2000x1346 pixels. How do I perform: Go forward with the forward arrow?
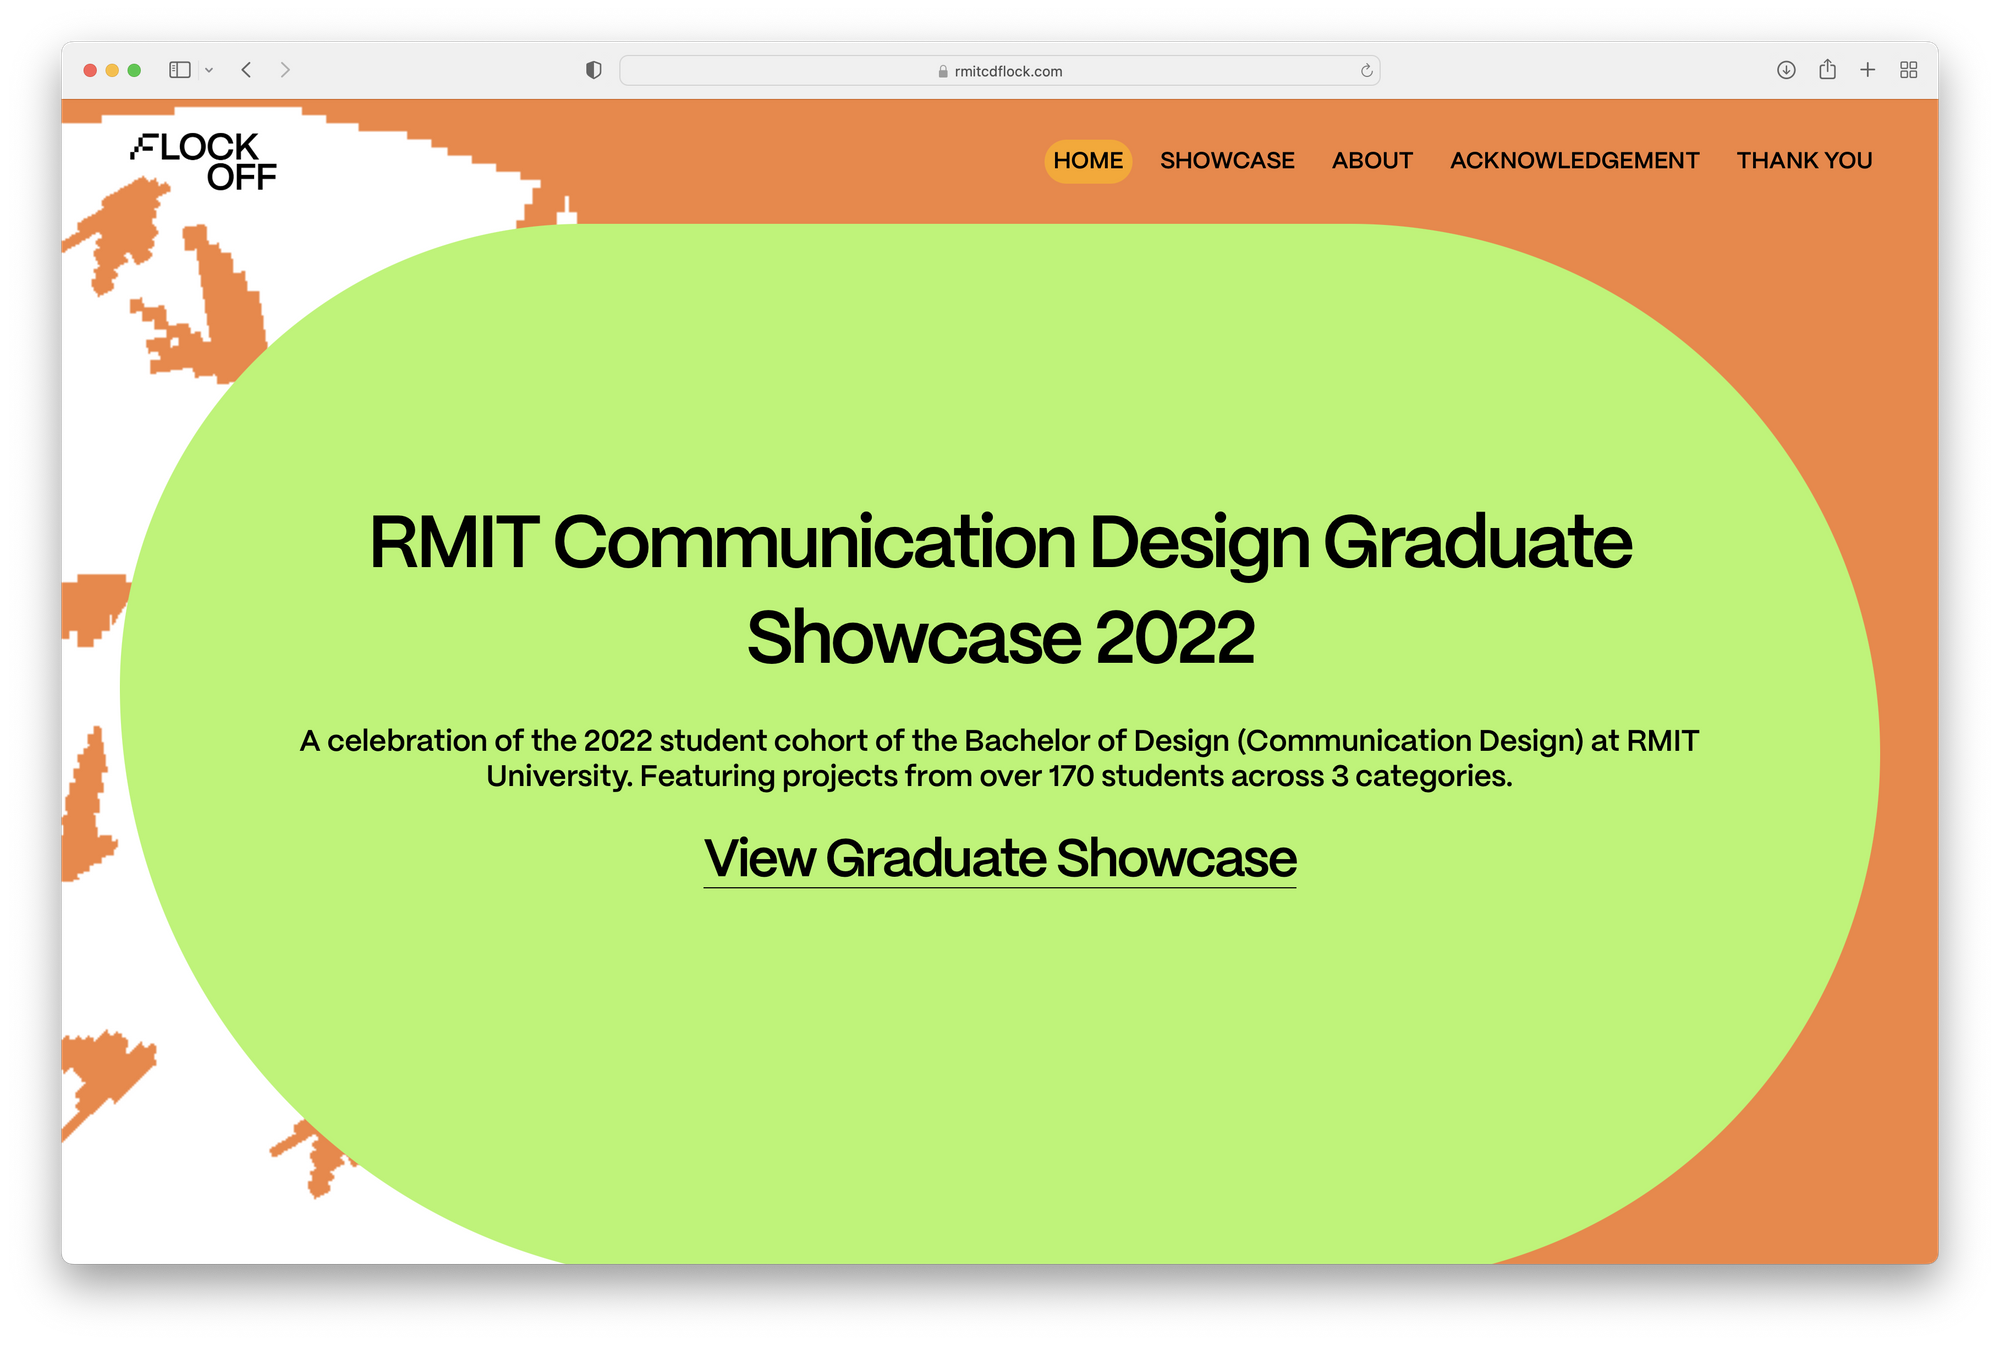[x=285, y=70]
